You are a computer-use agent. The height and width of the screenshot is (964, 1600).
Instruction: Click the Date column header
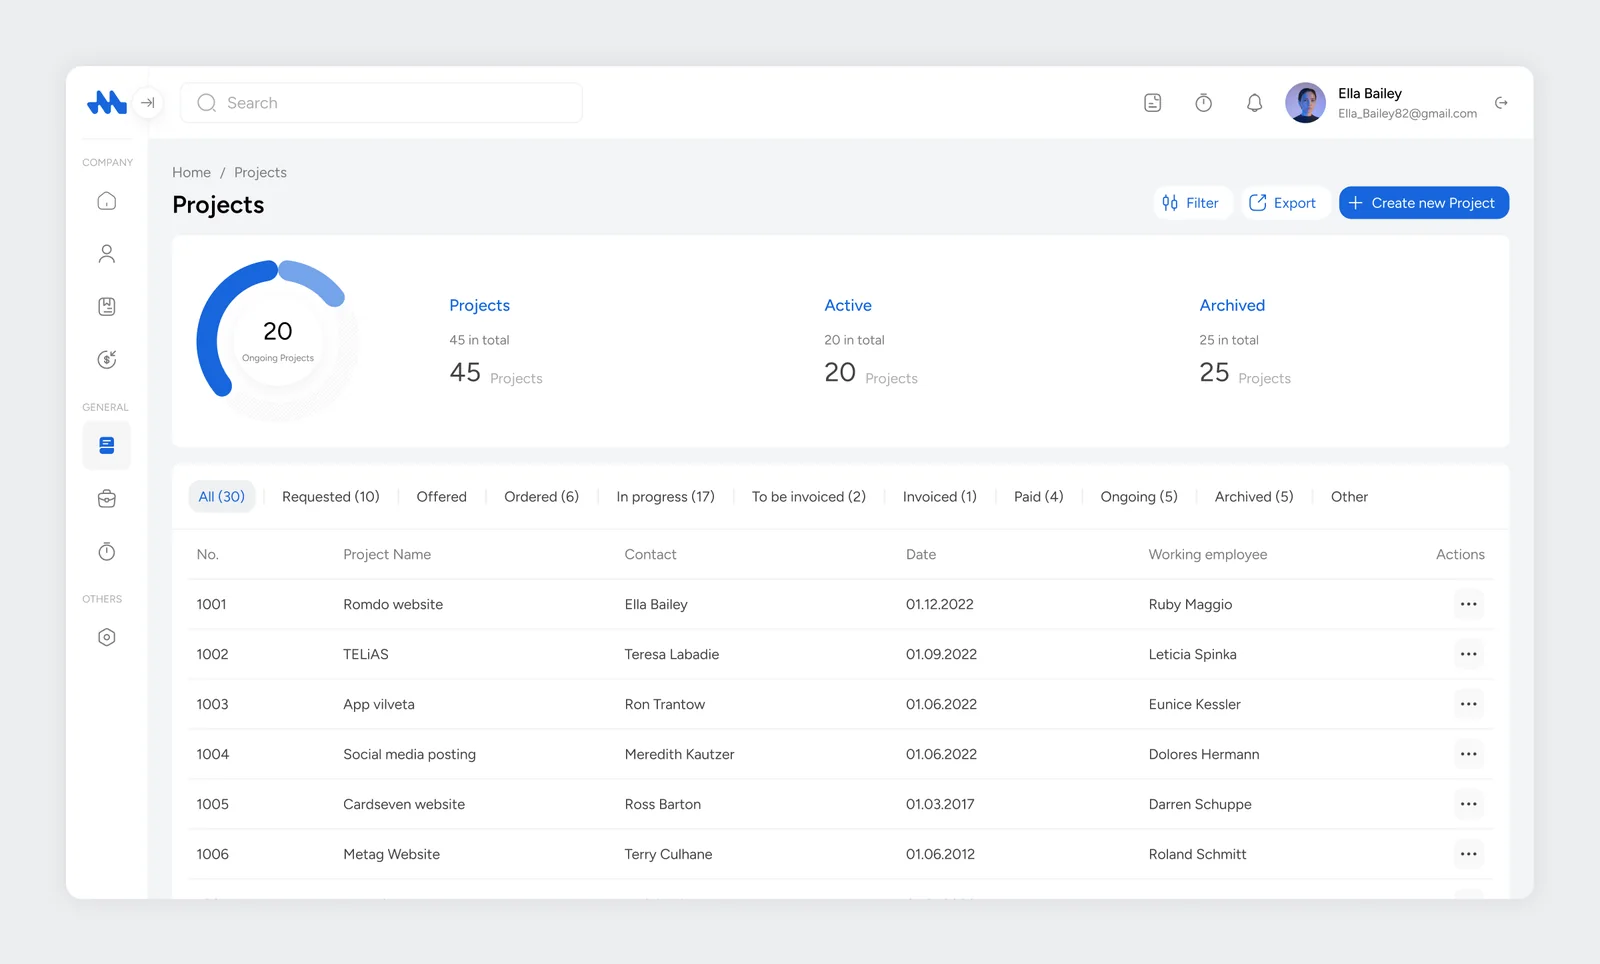[921, 554]
